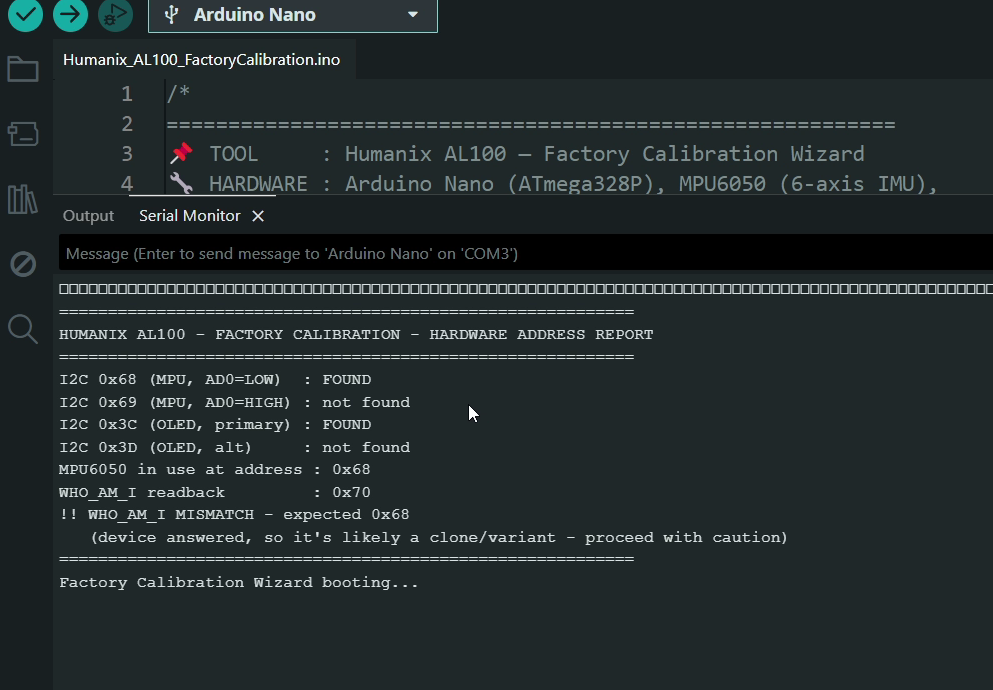993x690 pixels.
Task: Click the 'WHO_AM_I readback : 0x70' line
Action: coord(215,492)
